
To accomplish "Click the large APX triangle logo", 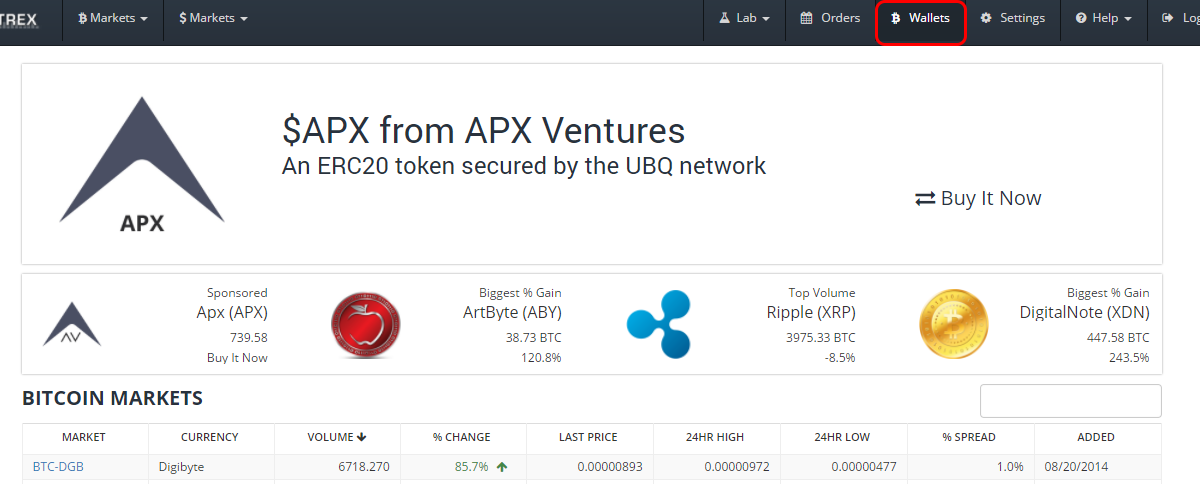I will point(142,165).
